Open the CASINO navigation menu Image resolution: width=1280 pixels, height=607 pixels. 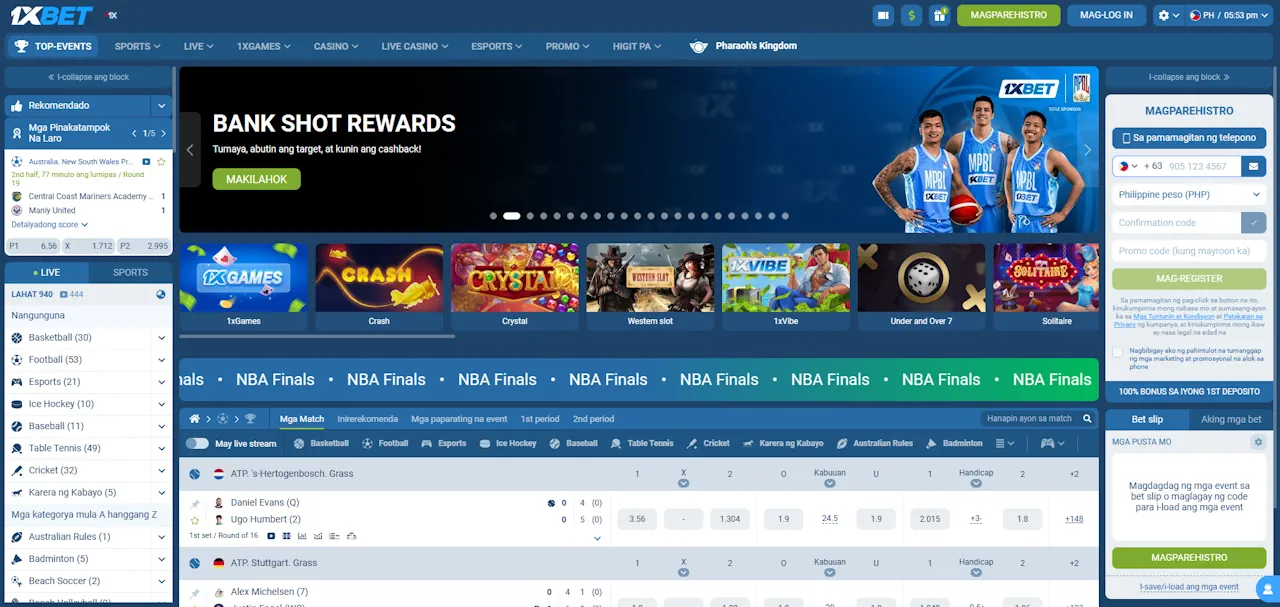pyautogui.click(x=335, y=46)
